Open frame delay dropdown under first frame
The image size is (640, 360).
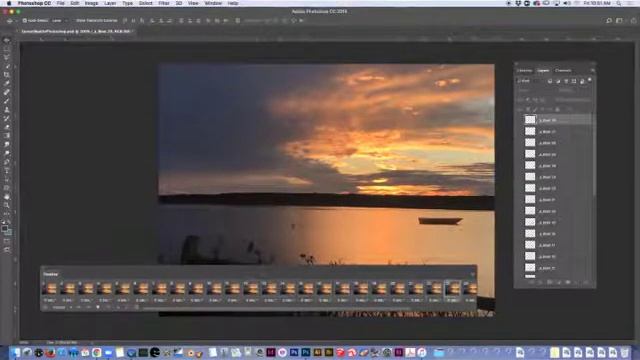click(50, 300)
